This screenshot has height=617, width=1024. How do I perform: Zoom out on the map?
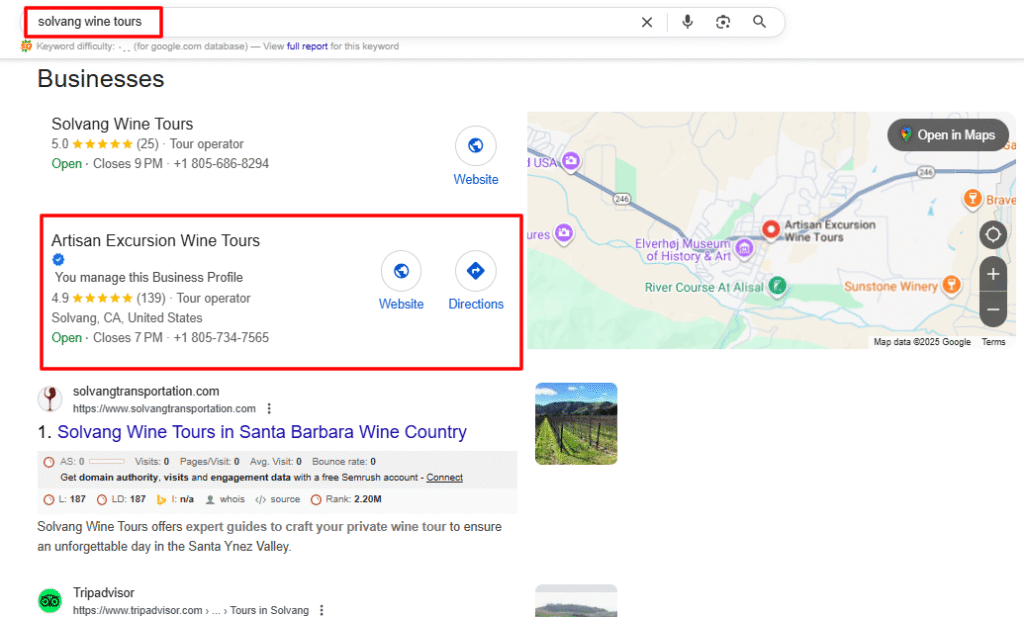coord(992,310)
